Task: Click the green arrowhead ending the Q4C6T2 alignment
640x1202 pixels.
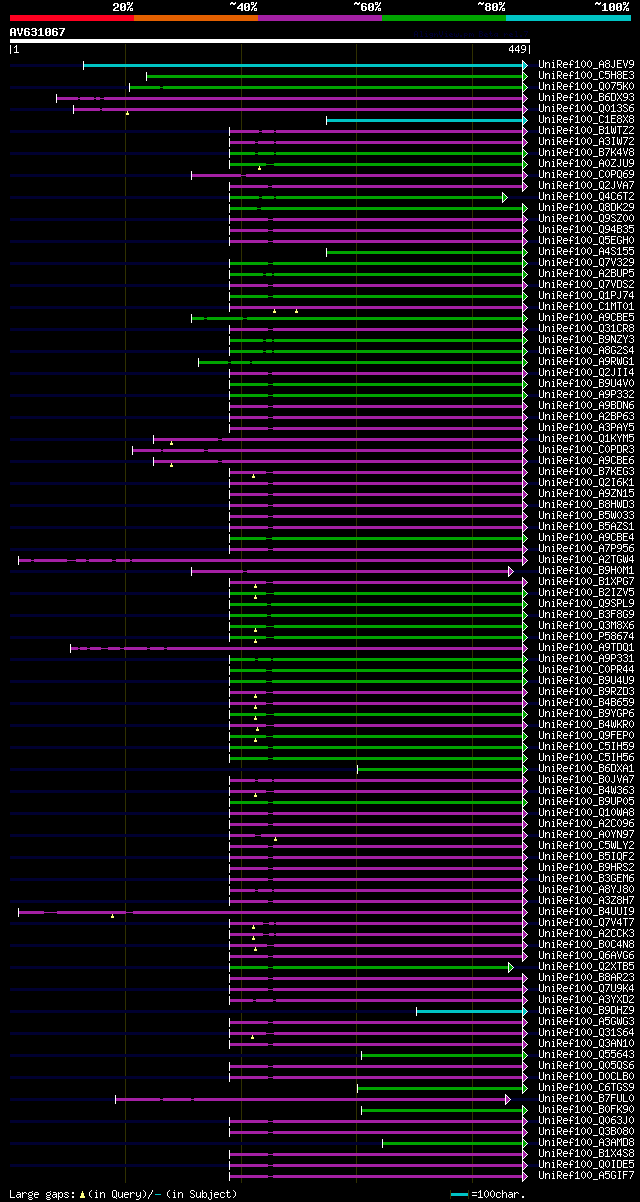Action: 505,197
